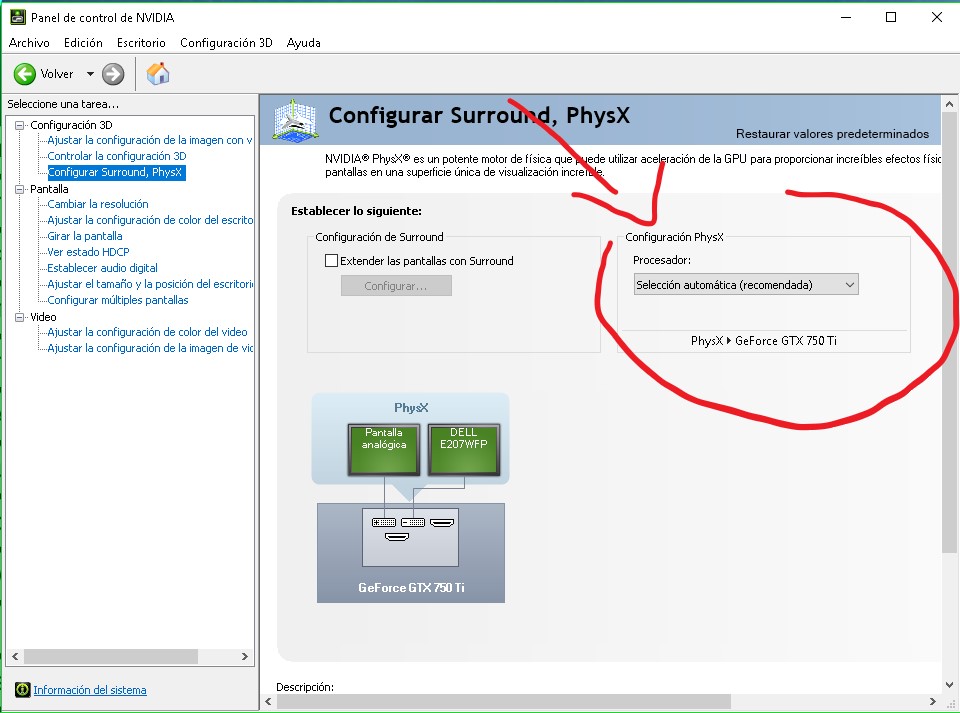
Task: Click Restaurar valores predeterminados link
Action: coord(832,134)
